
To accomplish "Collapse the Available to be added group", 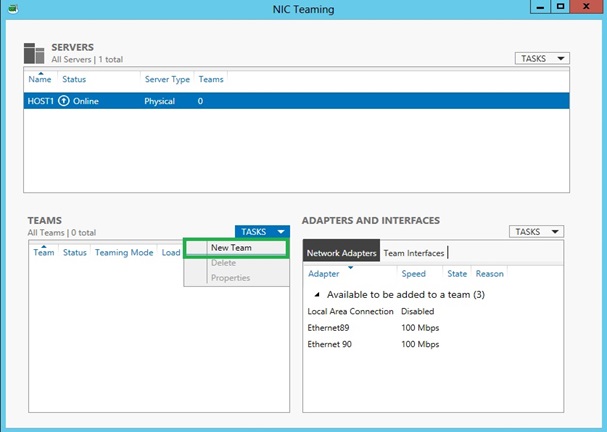I will coord(317,295).
